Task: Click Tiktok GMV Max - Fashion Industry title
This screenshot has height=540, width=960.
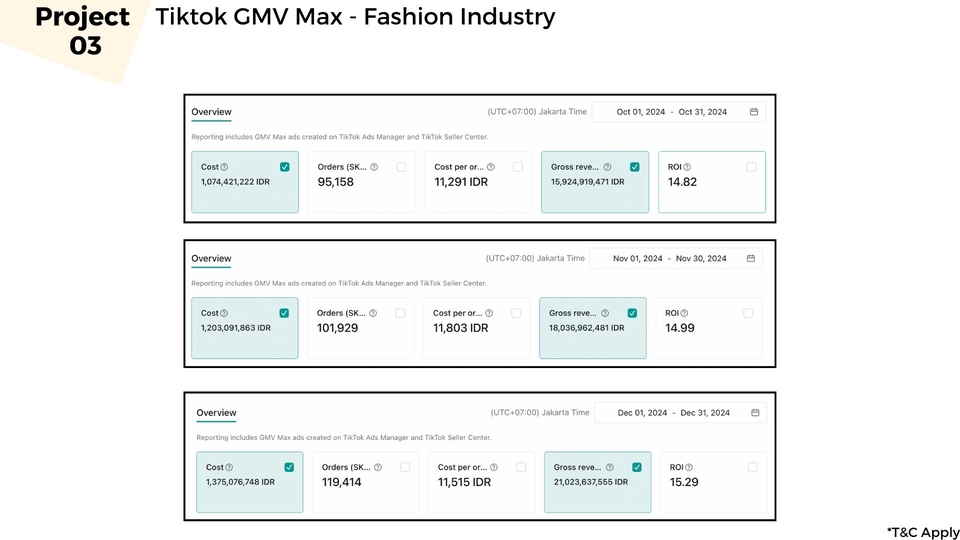Action: pyautogui.click(x=355, y=17)
